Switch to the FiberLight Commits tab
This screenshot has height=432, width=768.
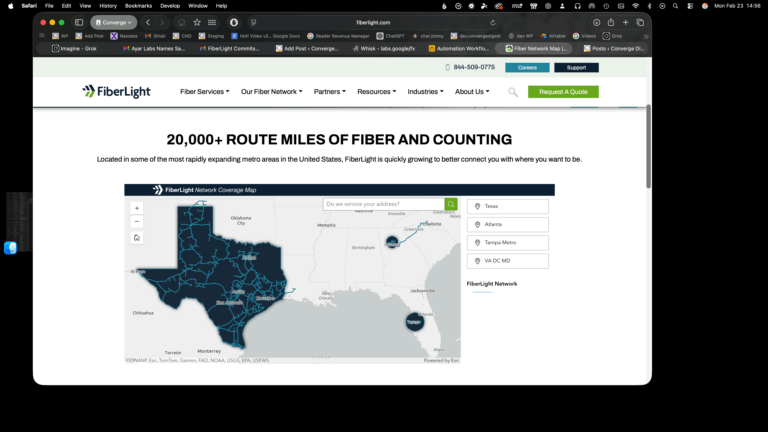[x=229, y=48]
